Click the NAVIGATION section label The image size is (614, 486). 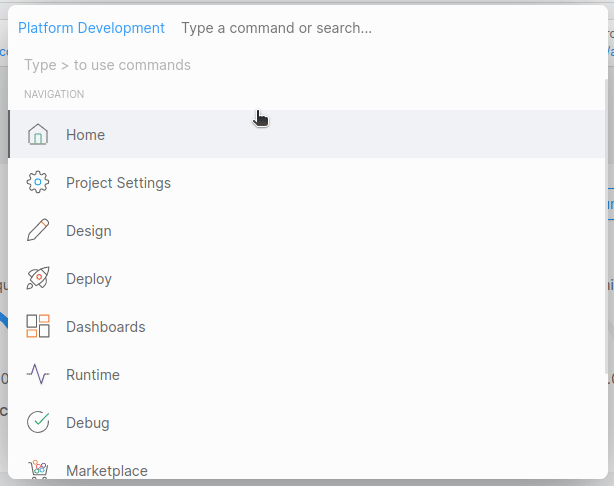click(x=54, y=94)
